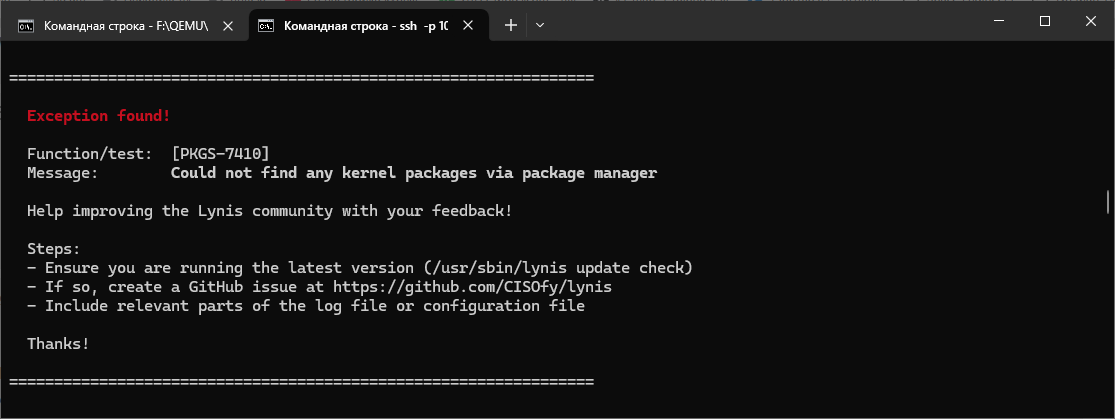Minimize the terminal window
This screenshot has height=419, width=1115.
pos(998,21)
